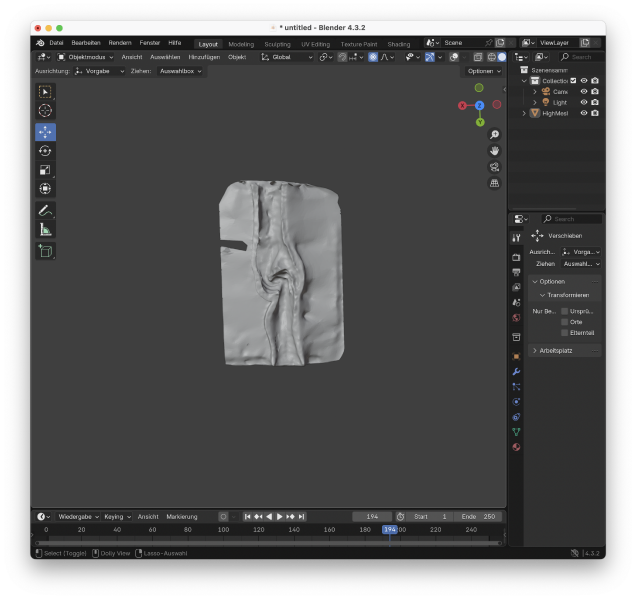
Task: Open the Tool properties tab
Action: 516,238
